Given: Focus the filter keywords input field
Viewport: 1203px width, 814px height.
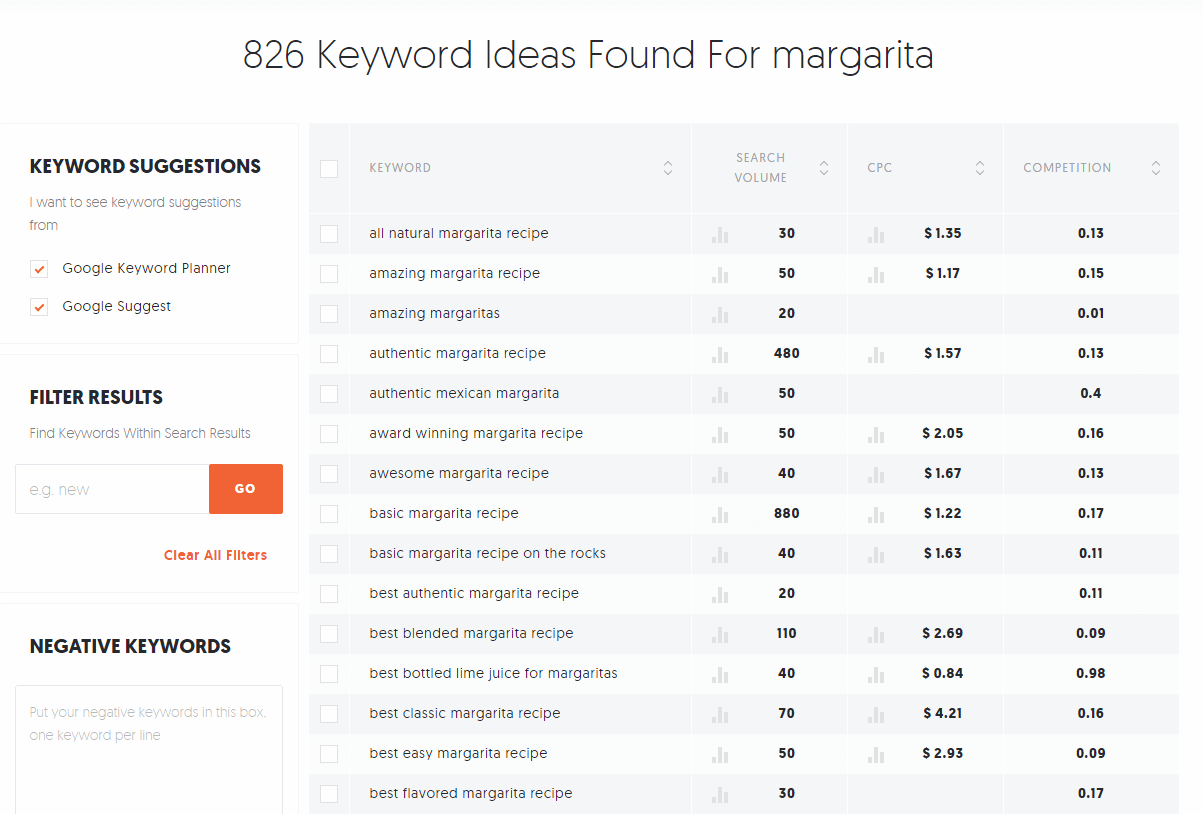Looking at the screenshot, I should coord(112,489).
